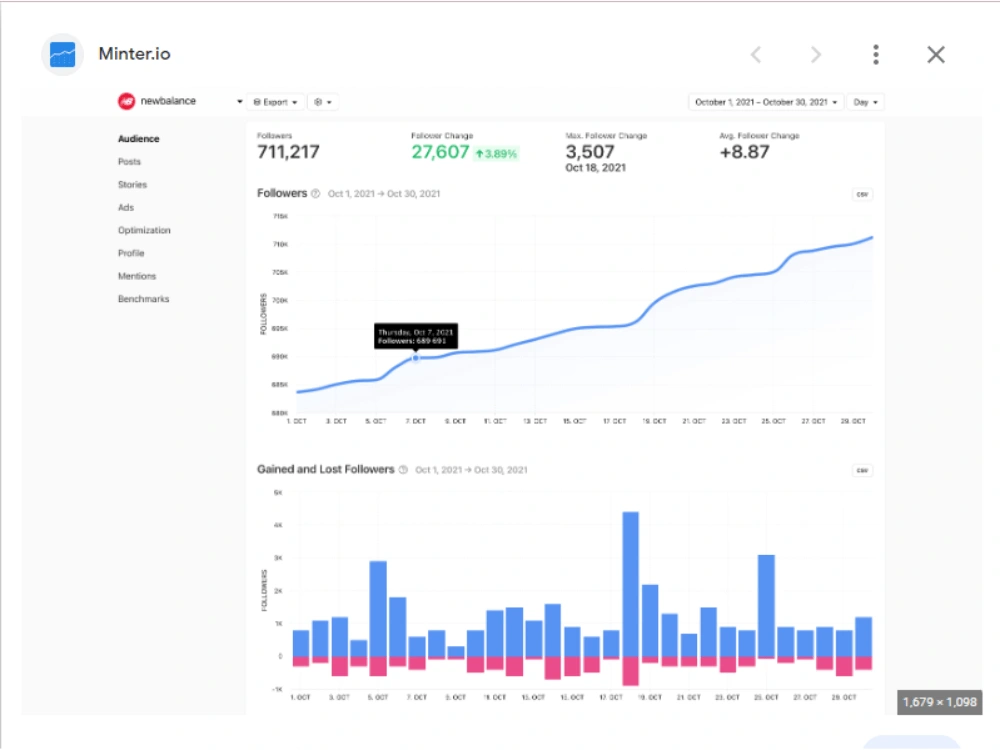Download CSV for Gained and Lost Followers chart
1000x750 pixels.
click(862, 471)
